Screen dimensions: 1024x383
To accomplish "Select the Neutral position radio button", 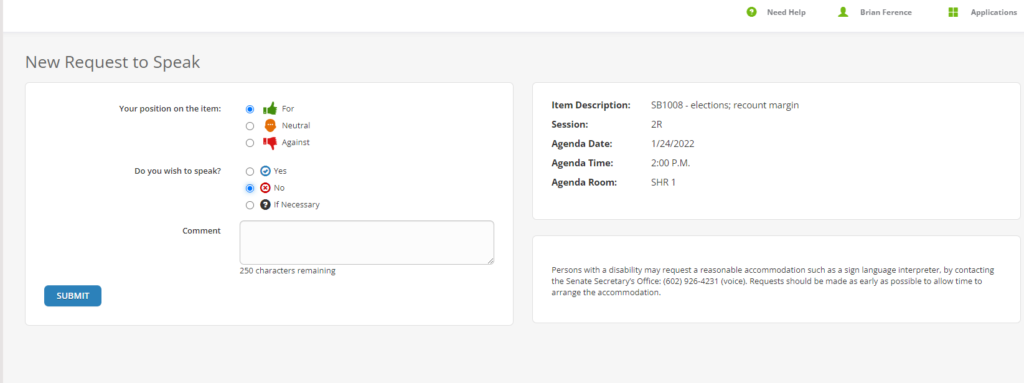I will 249,126.
